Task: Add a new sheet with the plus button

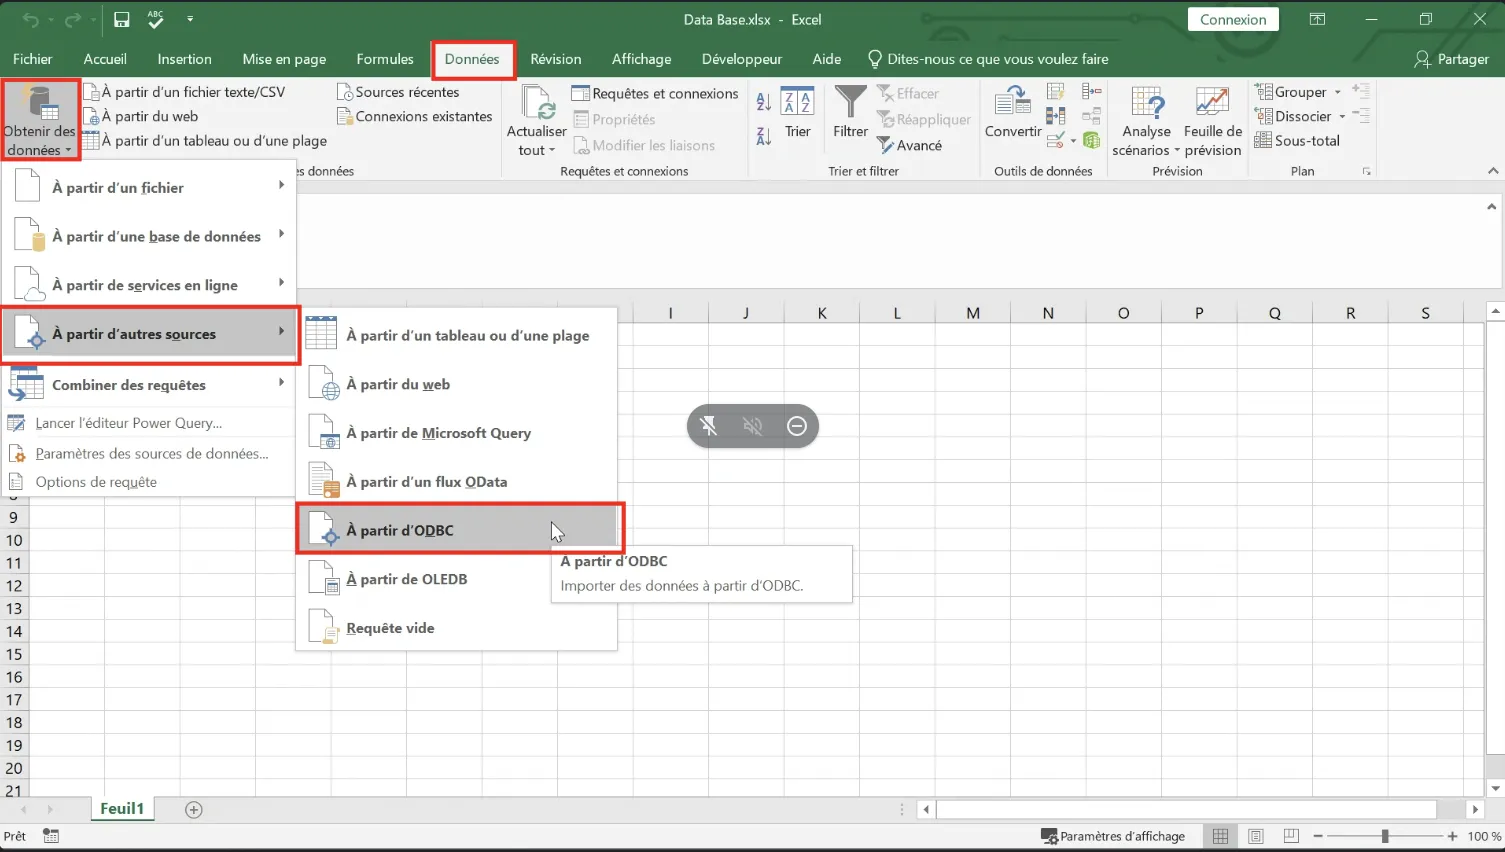Action: [194, 809]
